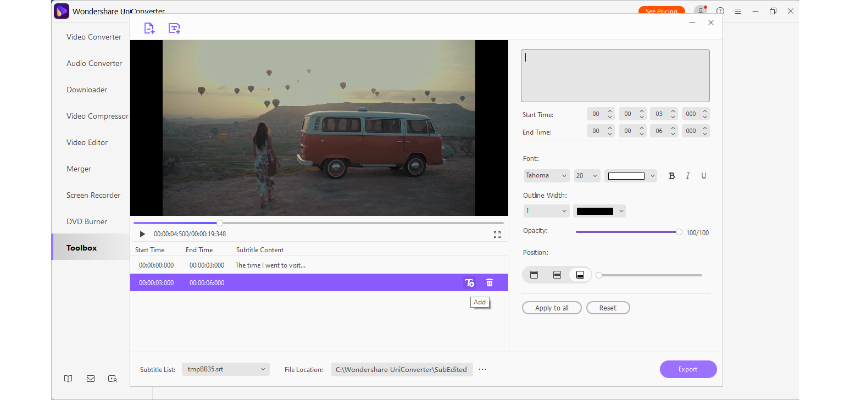The width and height of the screenshot is (850, 400).
Task: Click End Time minutes stepper
Action: pyautogui.click(x=633, y=131)
